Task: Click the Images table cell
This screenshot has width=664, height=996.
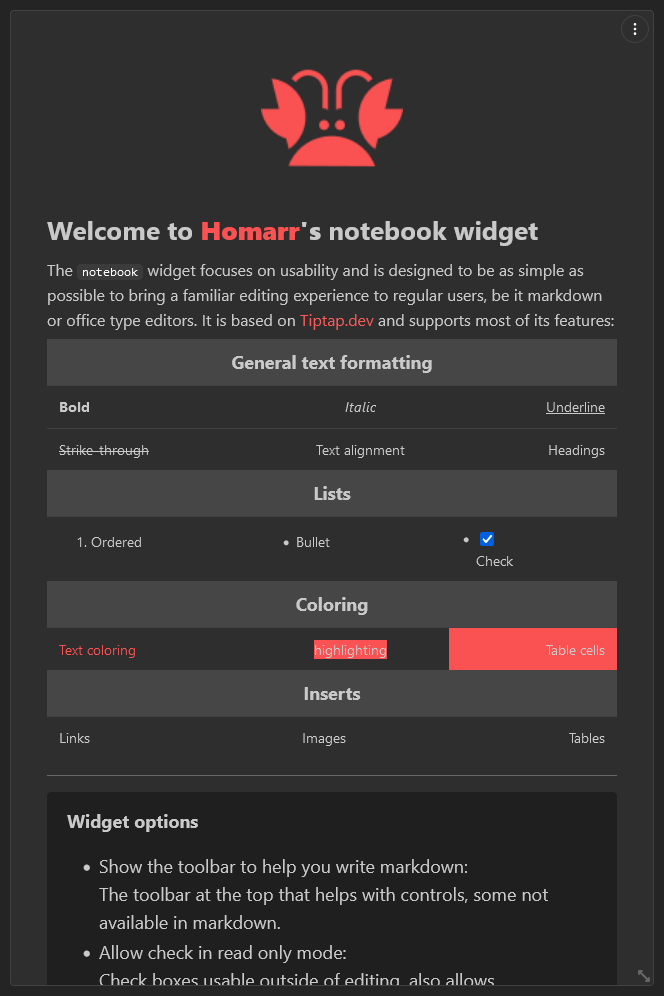Action: 324,738
